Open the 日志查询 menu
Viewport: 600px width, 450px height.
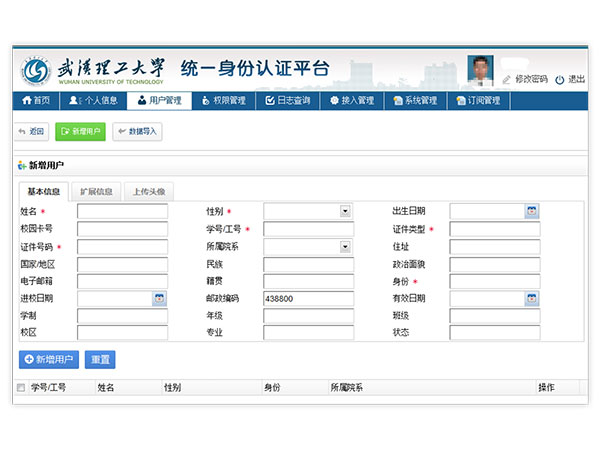coord(287,100)
